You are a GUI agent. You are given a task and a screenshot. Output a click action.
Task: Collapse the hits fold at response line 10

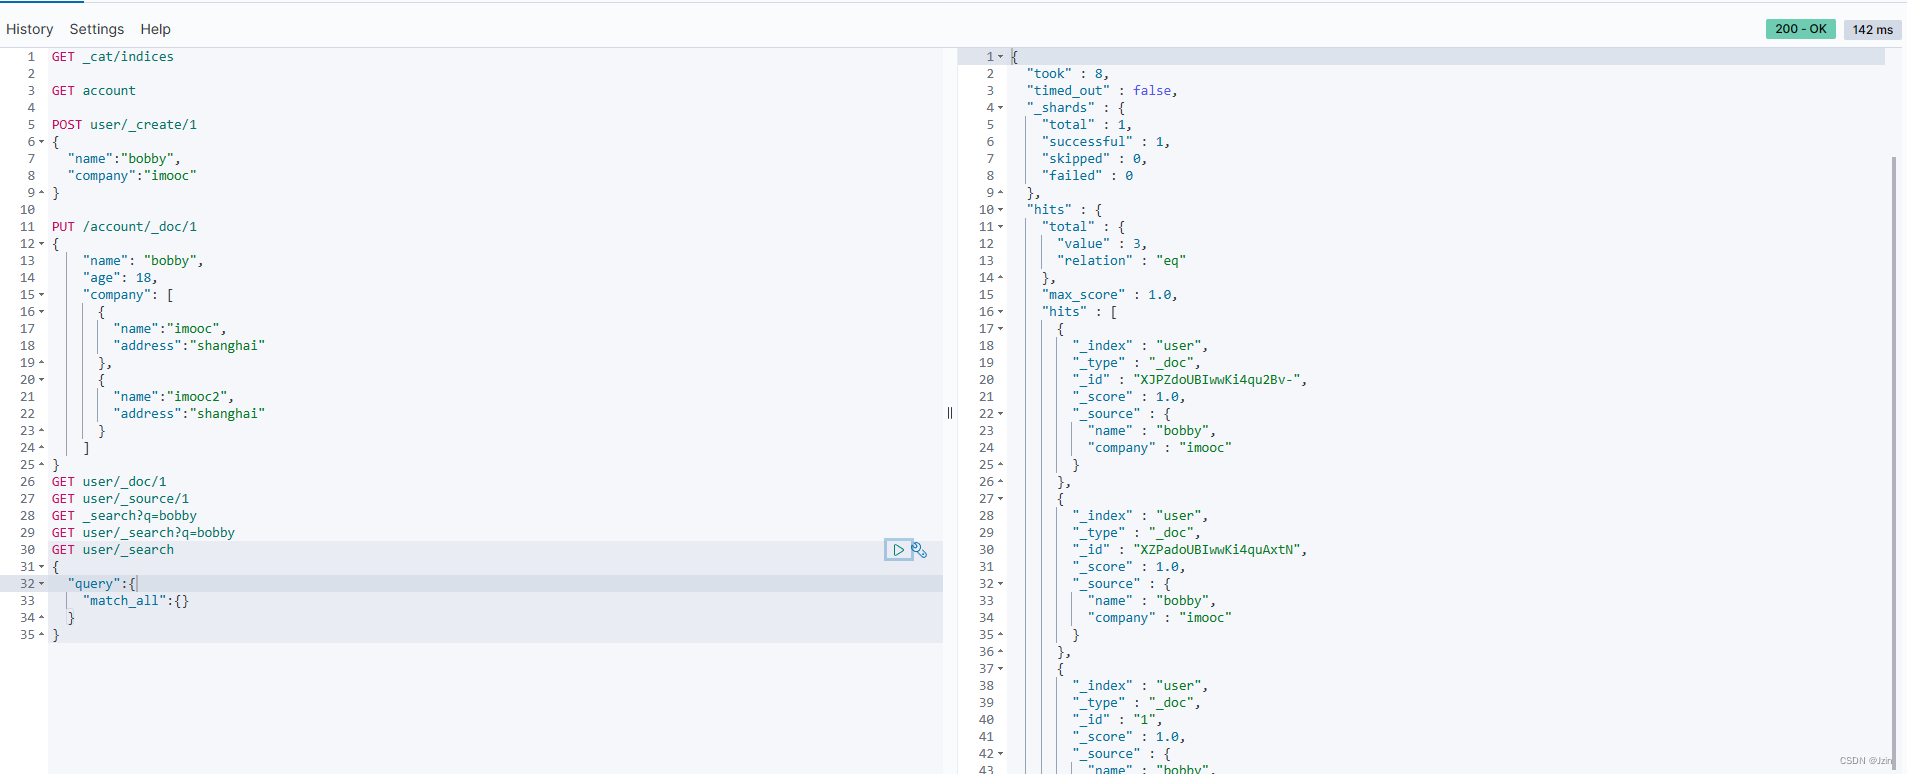(1000, 210)
